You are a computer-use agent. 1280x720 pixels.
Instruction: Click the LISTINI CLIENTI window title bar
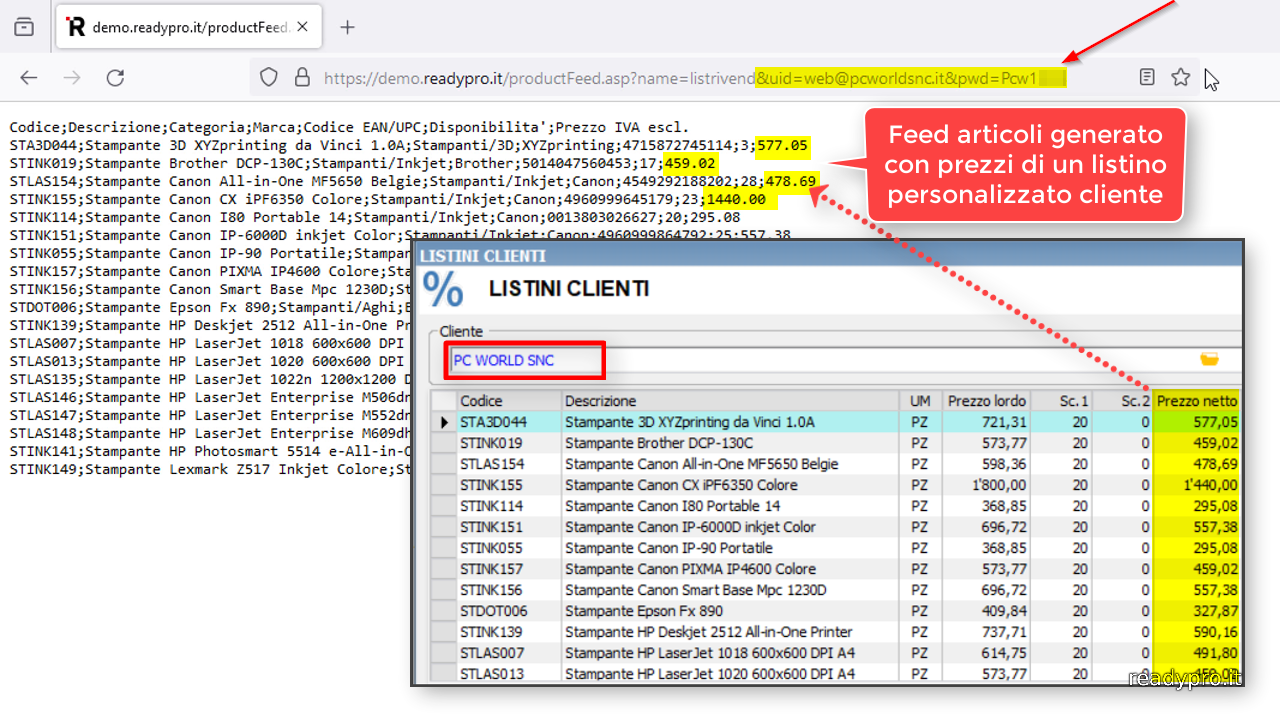tap(827, 256)
